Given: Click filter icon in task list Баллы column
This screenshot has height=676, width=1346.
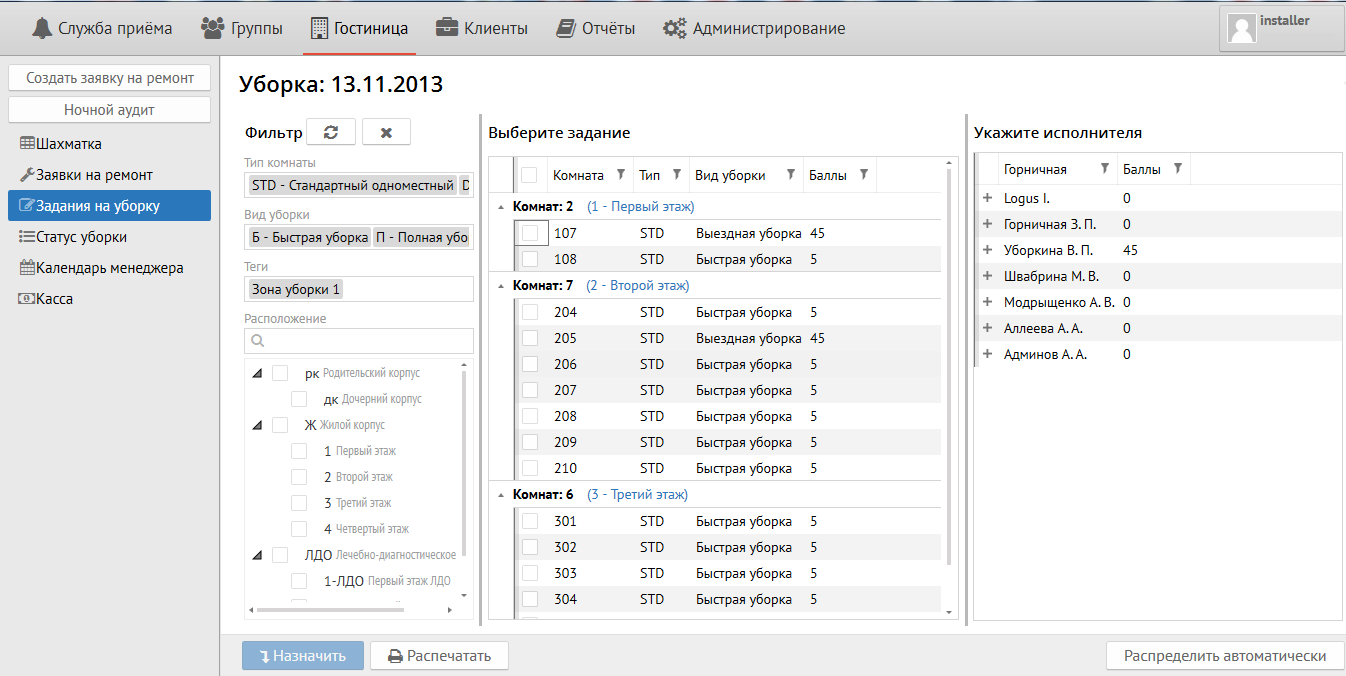Looking at the screenshot, I should (x=863, y=174).
